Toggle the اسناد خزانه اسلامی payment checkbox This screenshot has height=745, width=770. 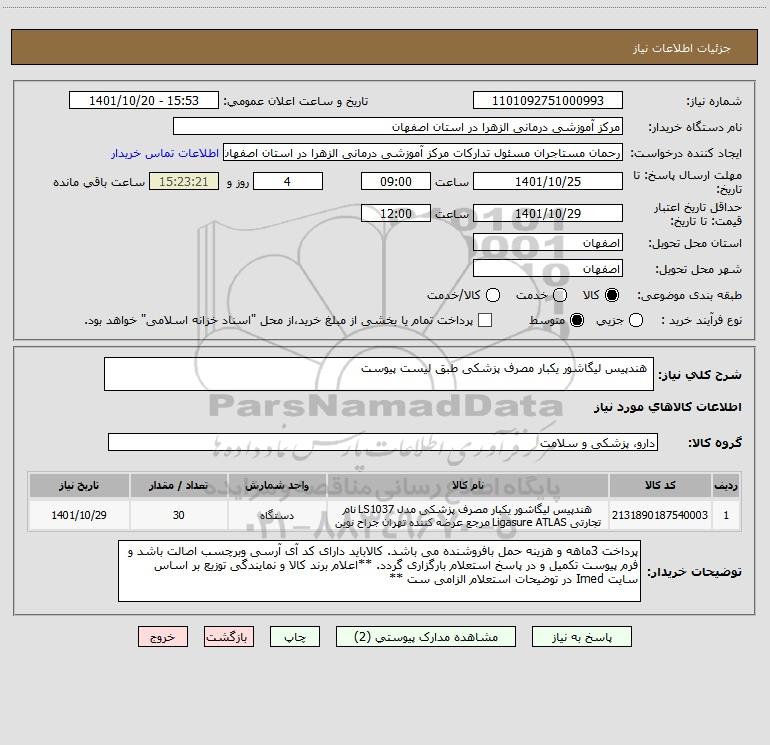coord(485,320)
